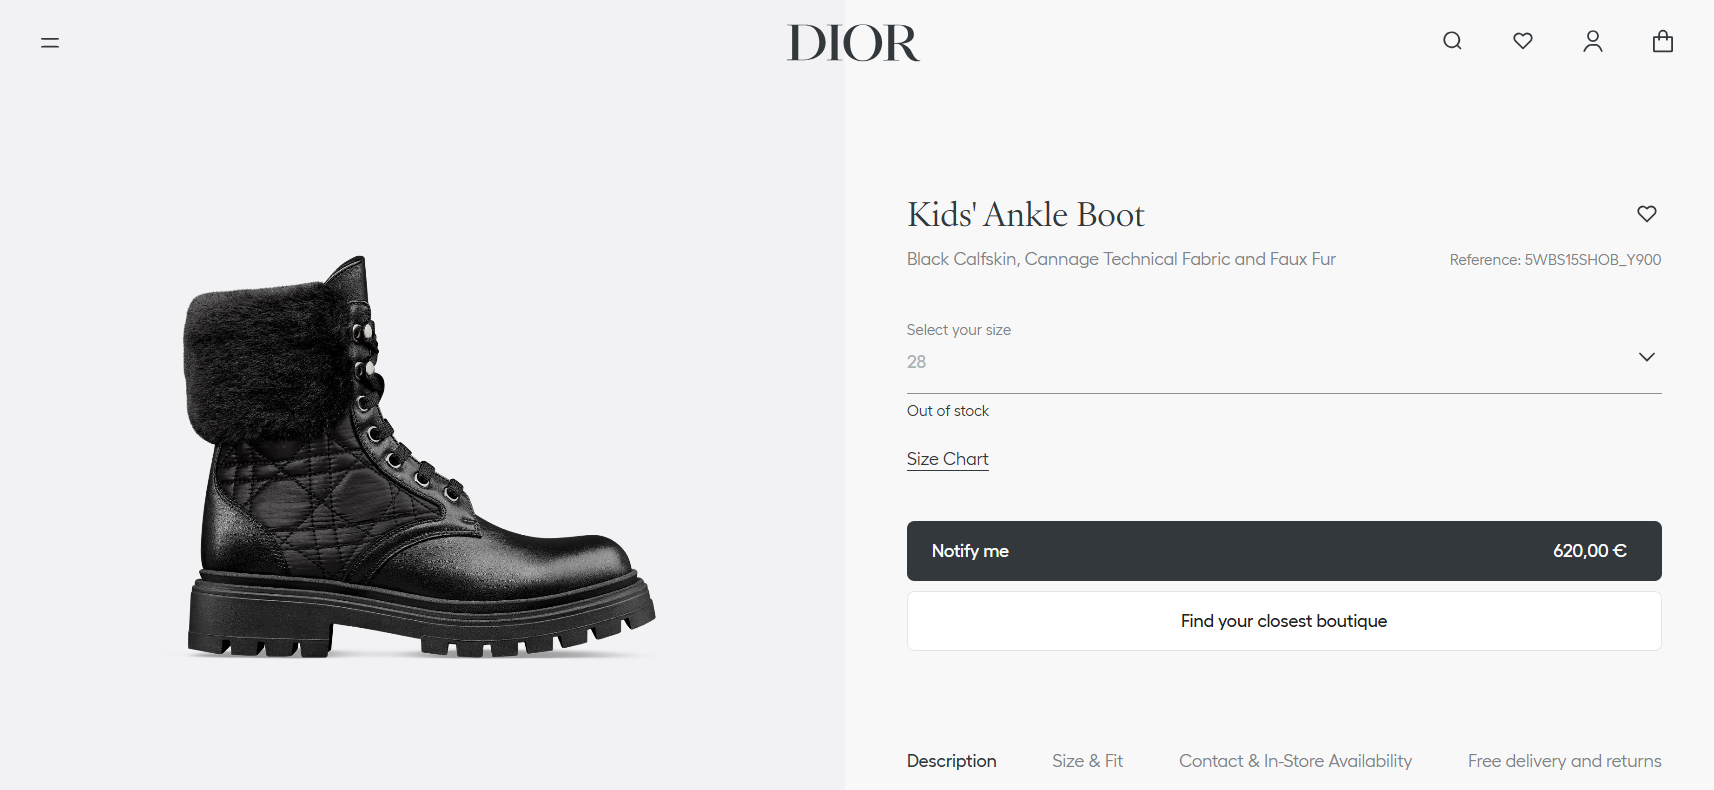The image size is (1714, 790).
Task: Open Contact & In-Store Availability tab
Action: (x=1295, y=761)
